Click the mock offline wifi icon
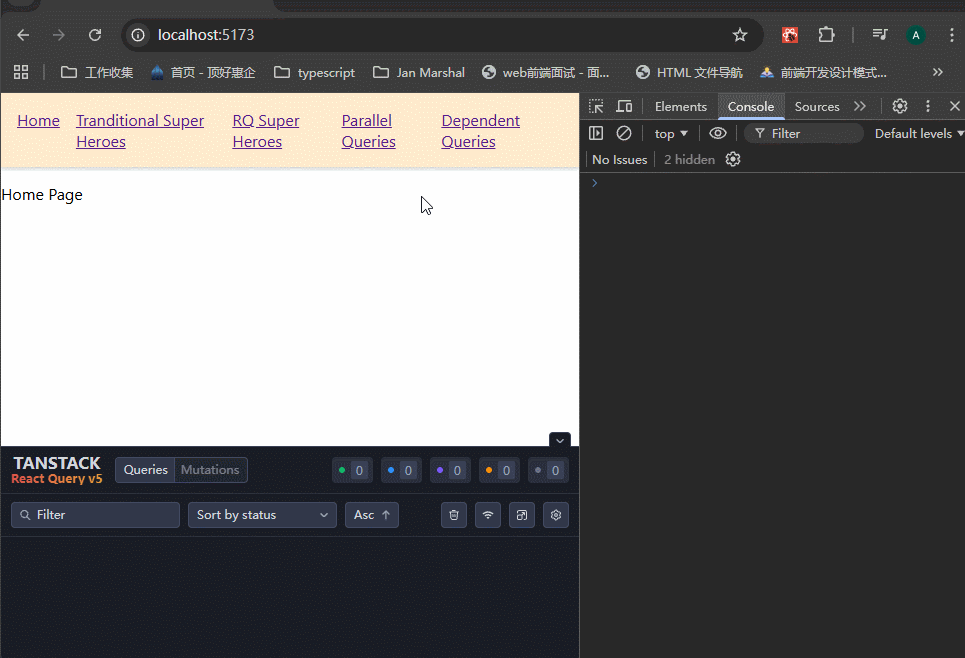The image size is (965, 658). [488, 515]
